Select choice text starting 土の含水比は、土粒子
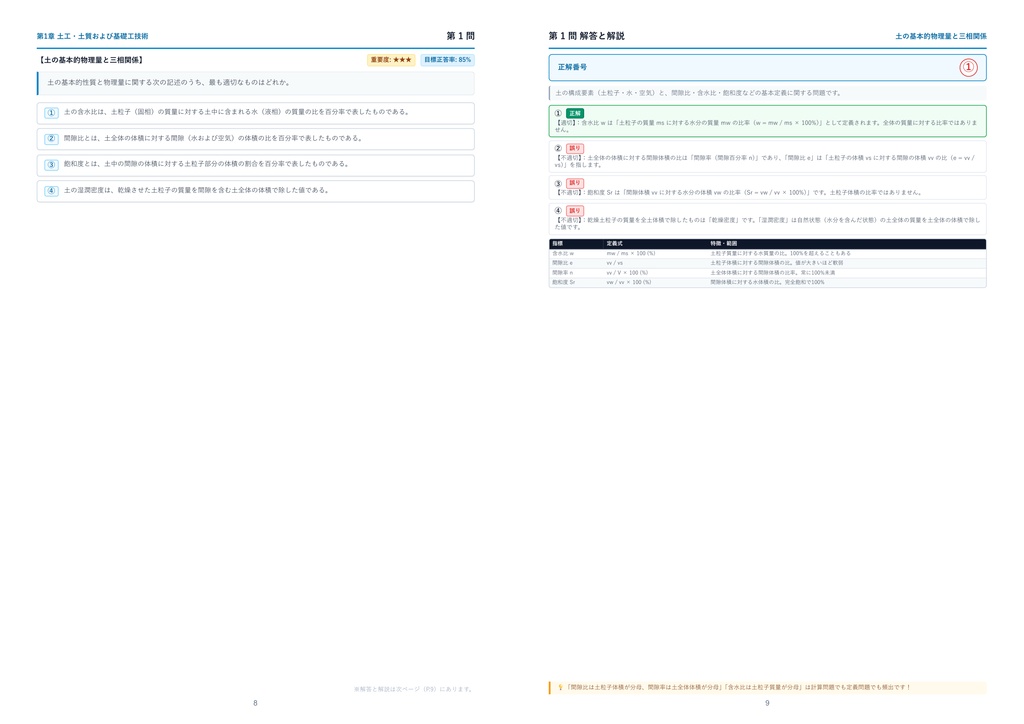This screenshot has width=1024, height=724. pos(236,112)
